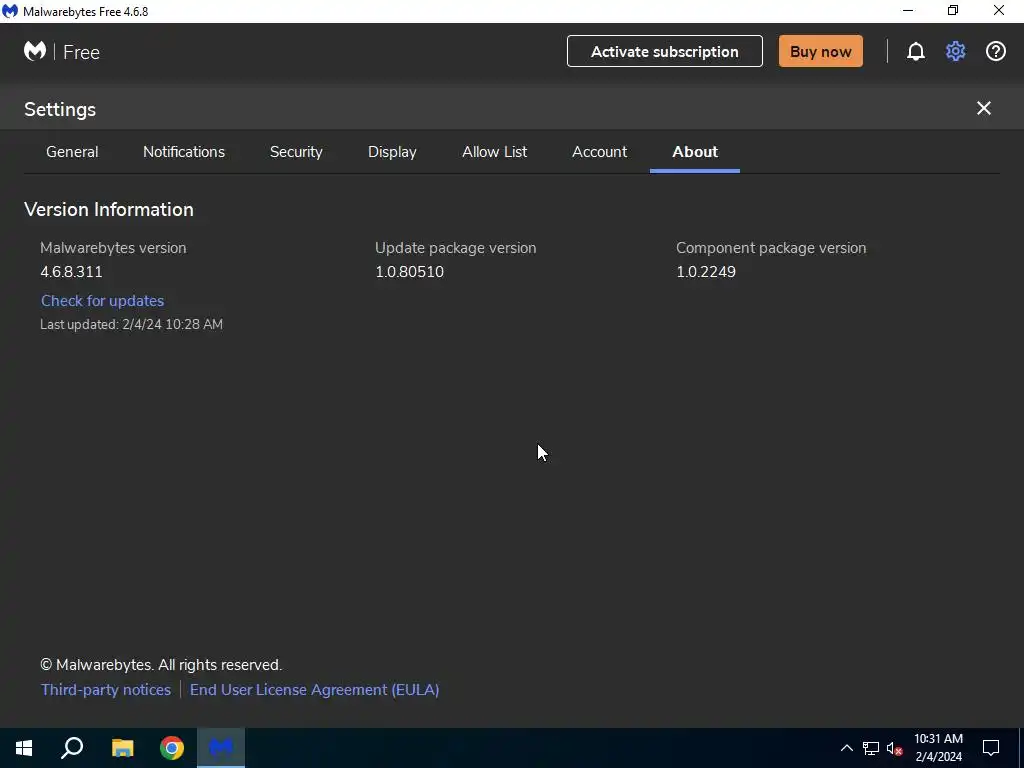Screen dimensions: 1024x768
Task: Open the help question mark icon
Action: pos(995,52)
